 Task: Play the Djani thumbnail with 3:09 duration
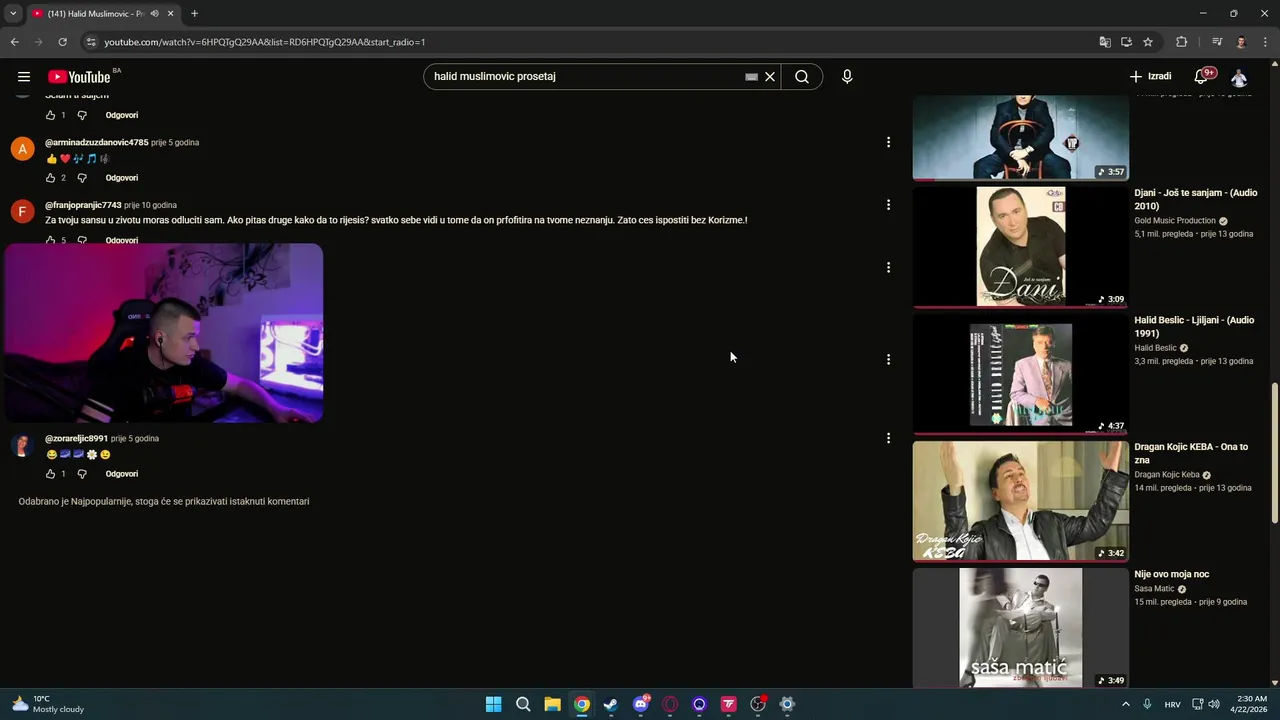tap(1020, 246)
